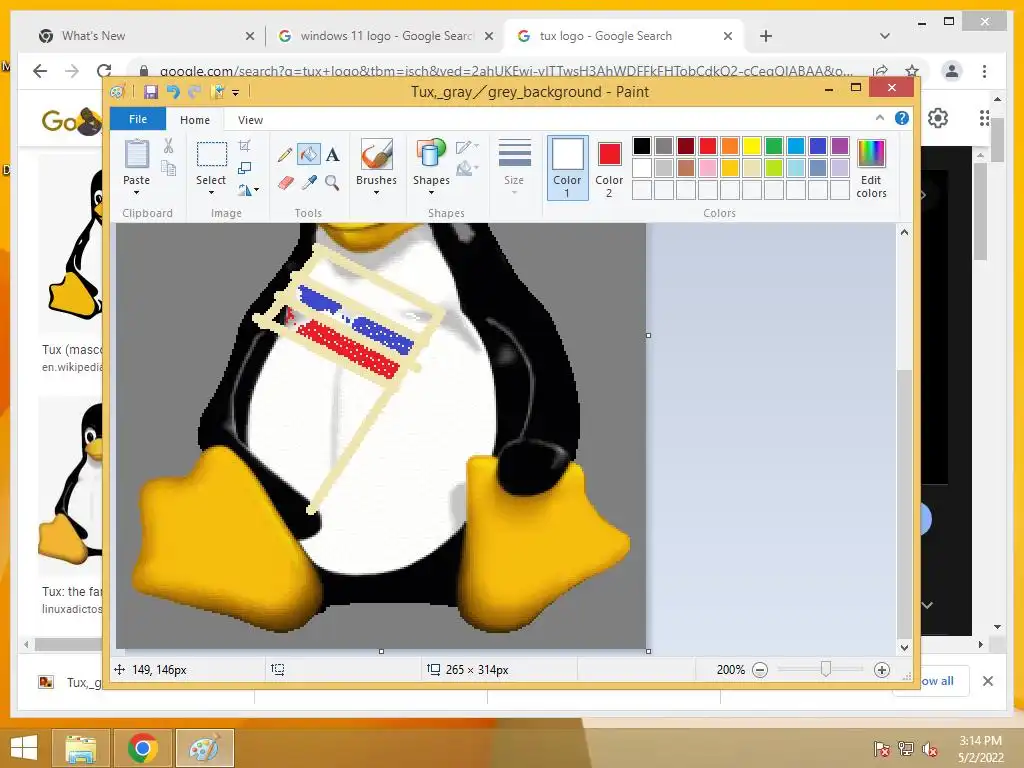Select the Magnifier tool
The width and height of the screenshot is (1024, 768).
[x=332, y=183]
